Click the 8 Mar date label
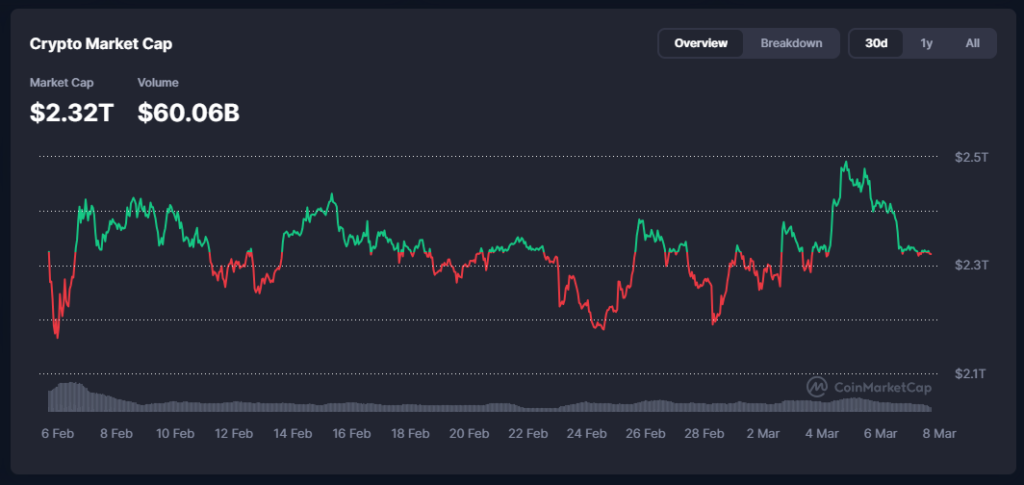 click(x=934, y=434)
